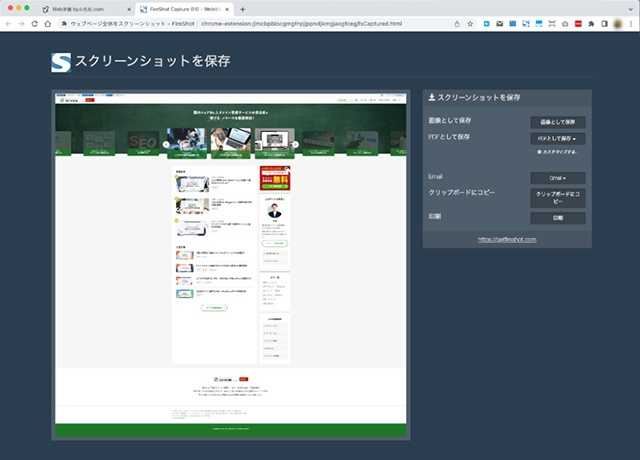This screenshot has height=460, width=640.
Task: Click the 印刷 button
Action: [558, 218]
